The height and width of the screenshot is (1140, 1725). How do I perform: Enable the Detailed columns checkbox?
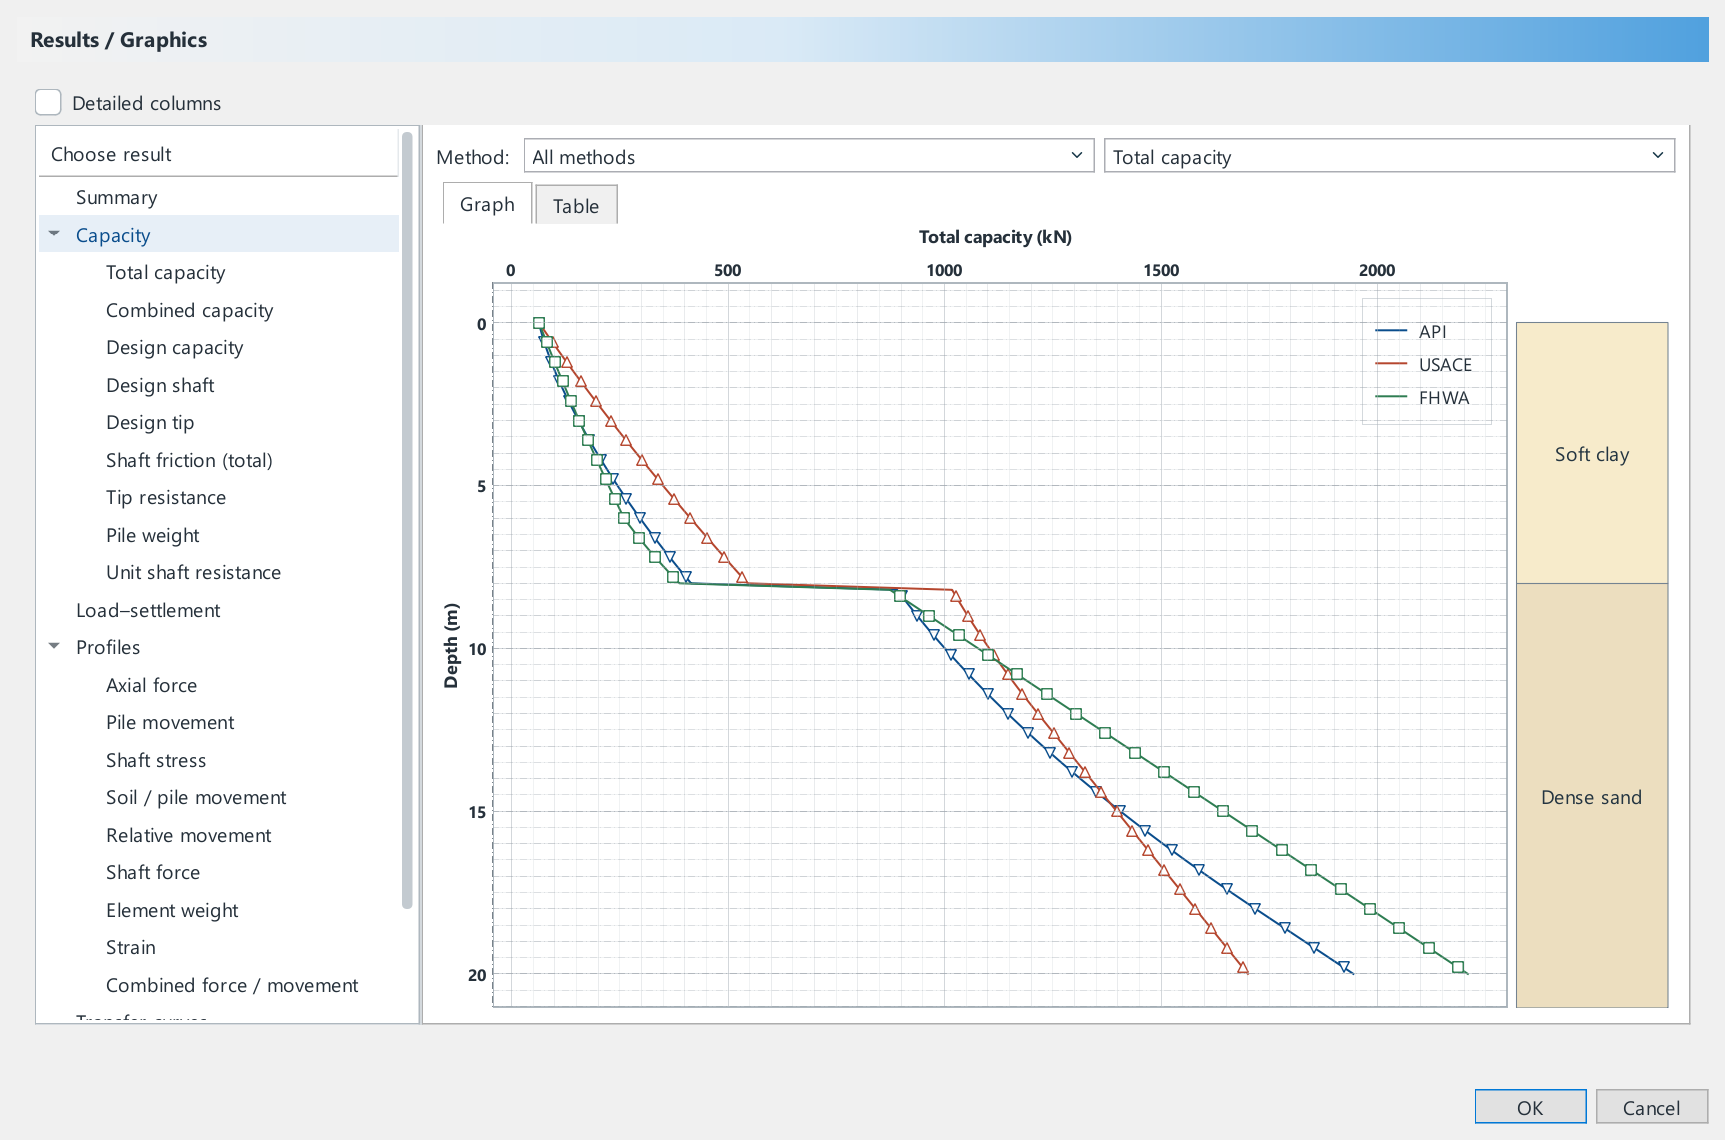(x=48, y=102)
